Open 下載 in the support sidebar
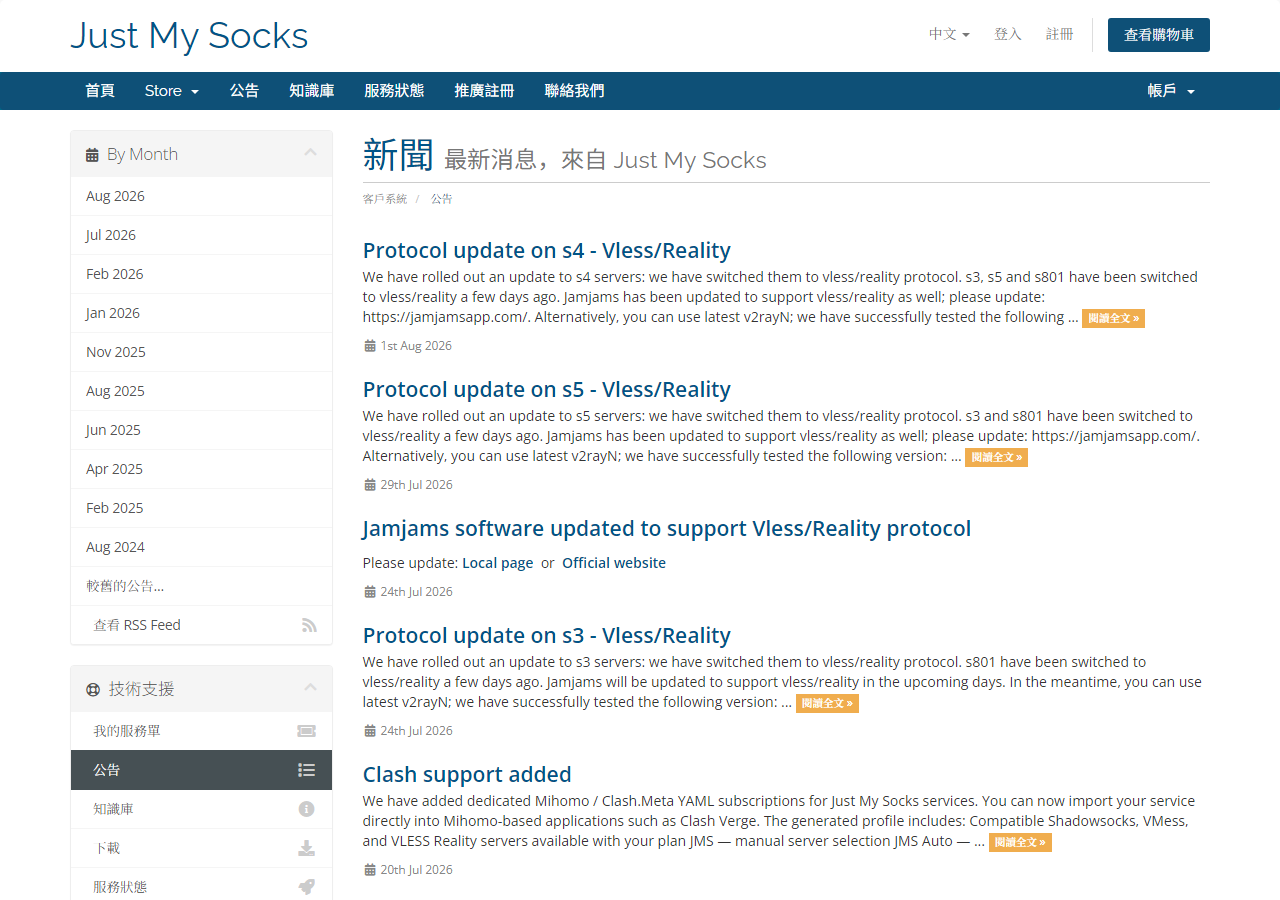The image size is (1280, 900). coord(201,848)
